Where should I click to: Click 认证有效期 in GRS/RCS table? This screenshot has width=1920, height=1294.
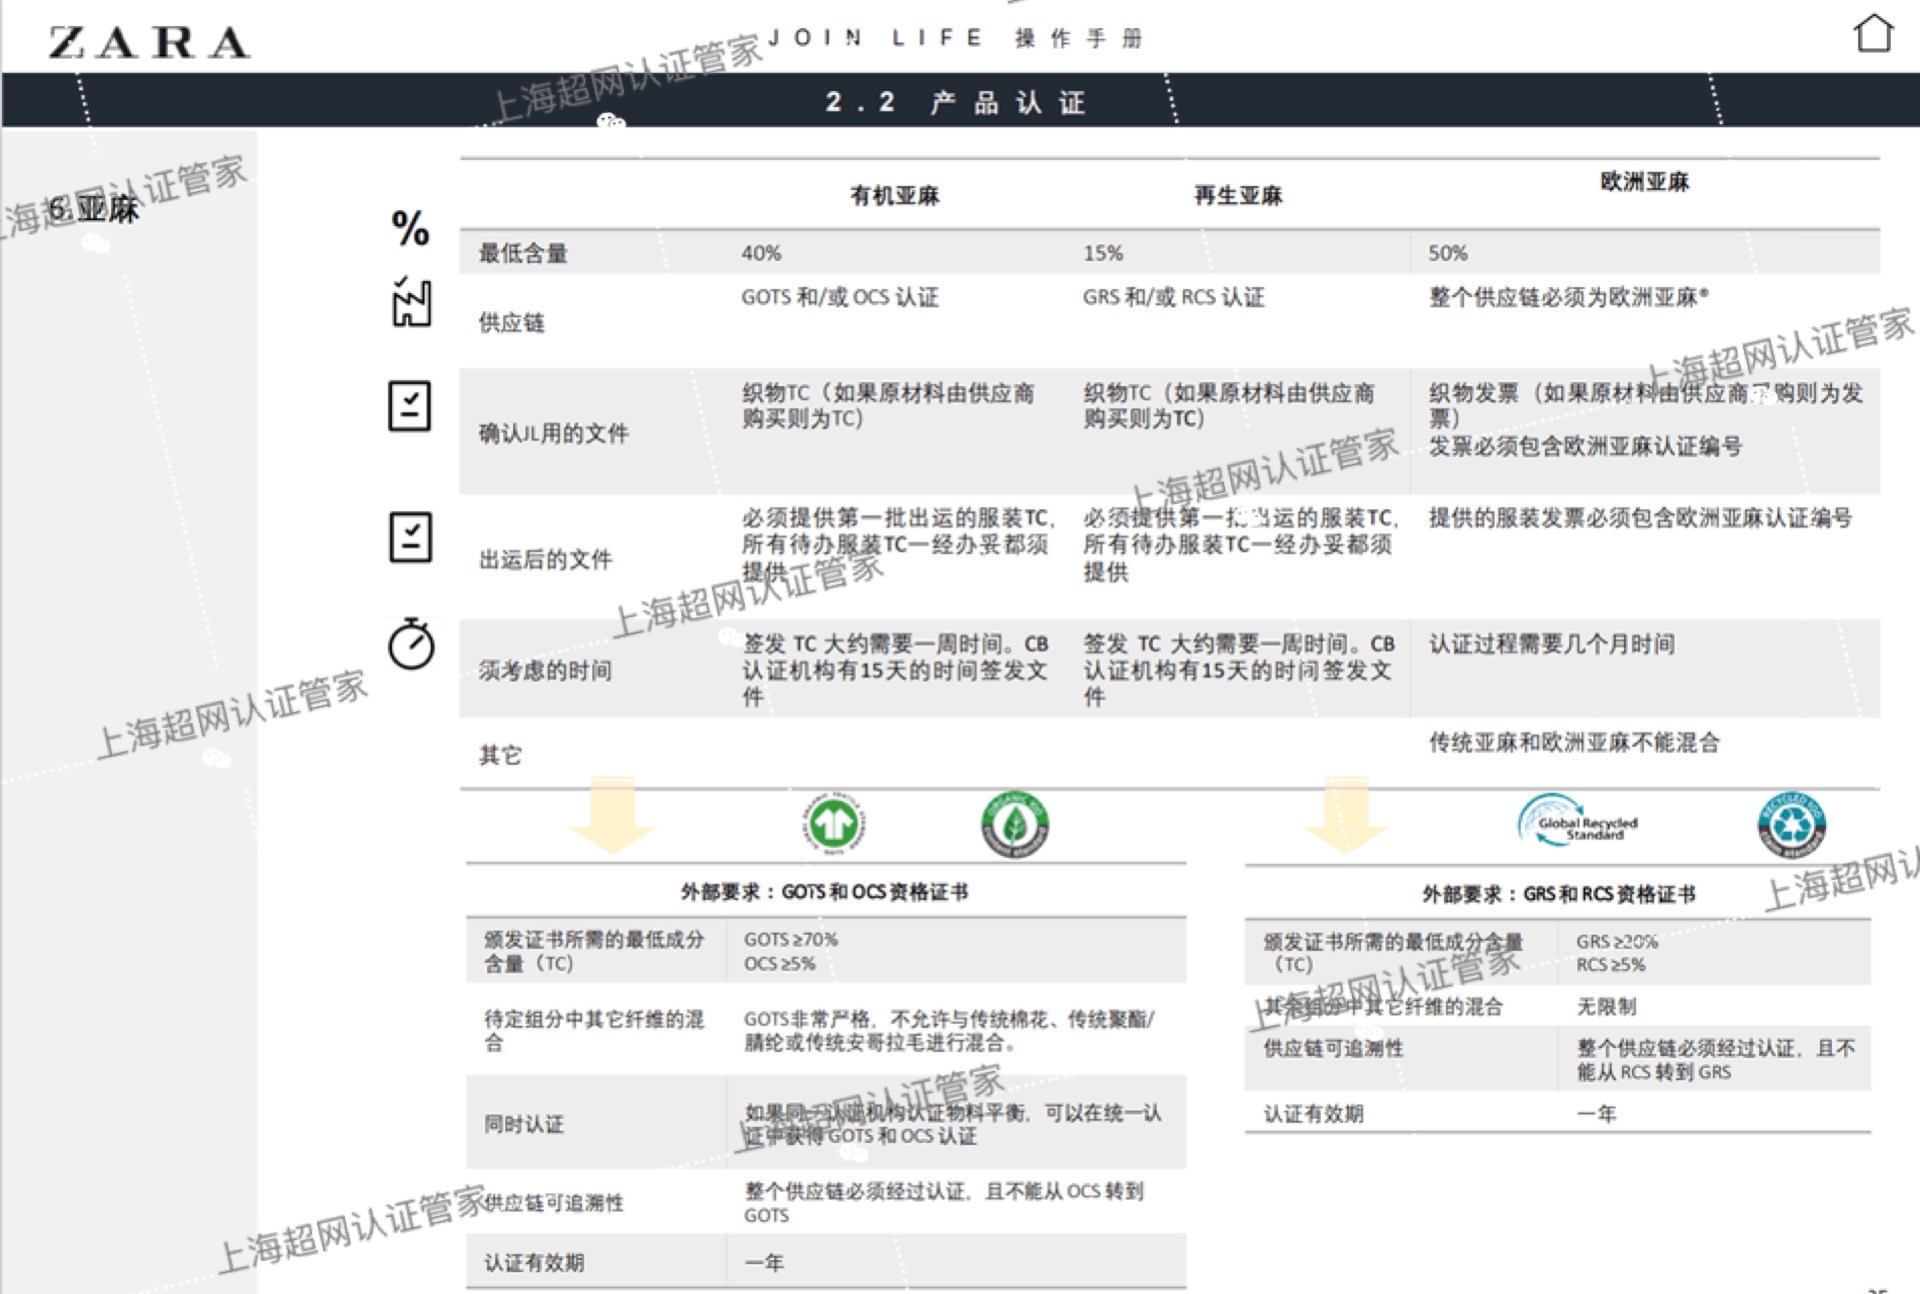(x=1313, y=1113)
